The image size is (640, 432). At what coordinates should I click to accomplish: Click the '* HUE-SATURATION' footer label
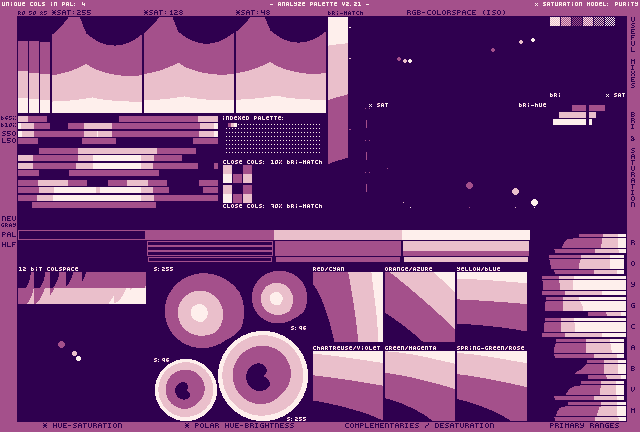tap(82, 425)
